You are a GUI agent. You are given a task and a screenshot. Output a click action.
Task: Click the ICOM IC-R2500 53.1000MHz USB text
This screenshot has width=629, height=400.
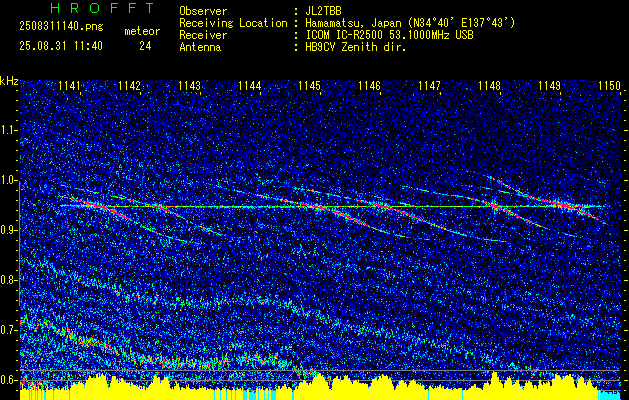[389, 35]
